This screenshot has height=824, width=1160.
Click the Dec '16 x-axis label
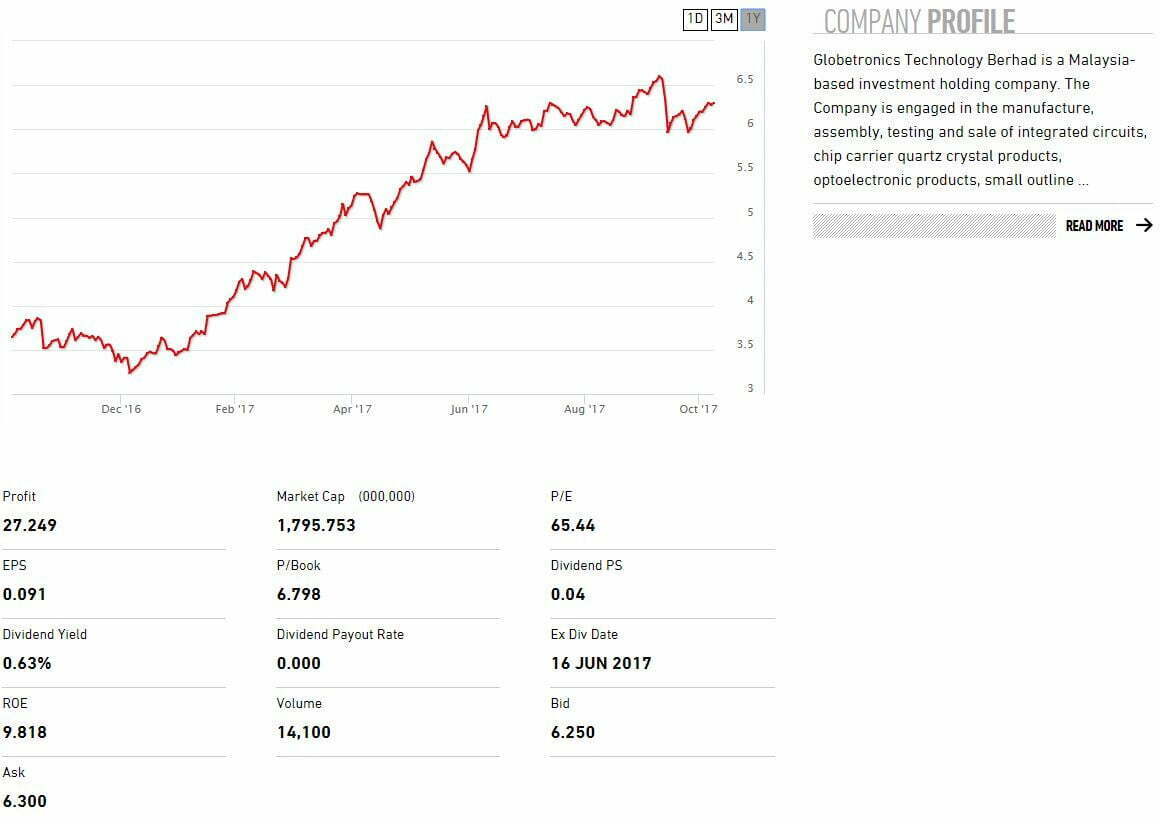pos(121,409)
